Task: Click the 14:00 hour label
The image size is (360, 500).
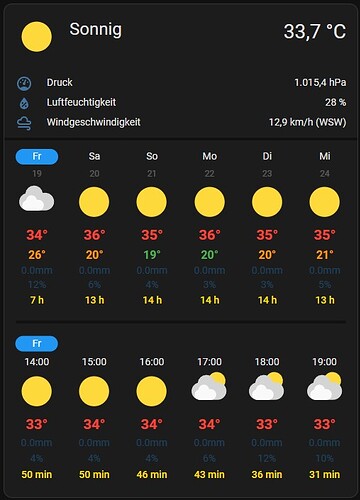Action: [x=37, y=362]
